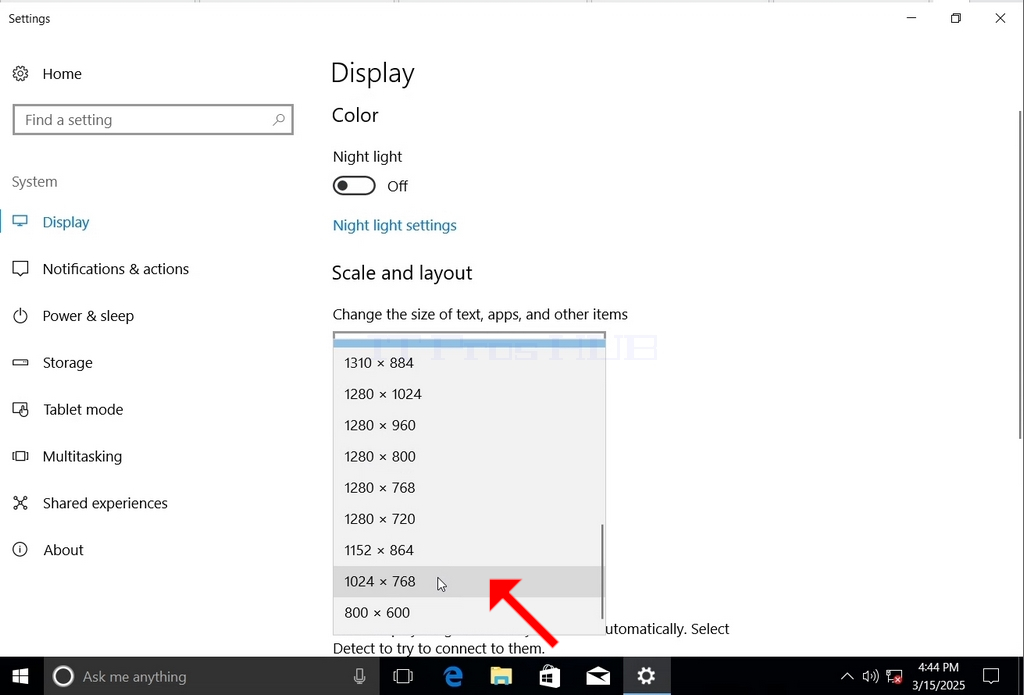The width and height of the screenshot is (1024, 695).
Task: Open the Store from the taskbar
Action: pyautogui.click(x=549, y=676)
